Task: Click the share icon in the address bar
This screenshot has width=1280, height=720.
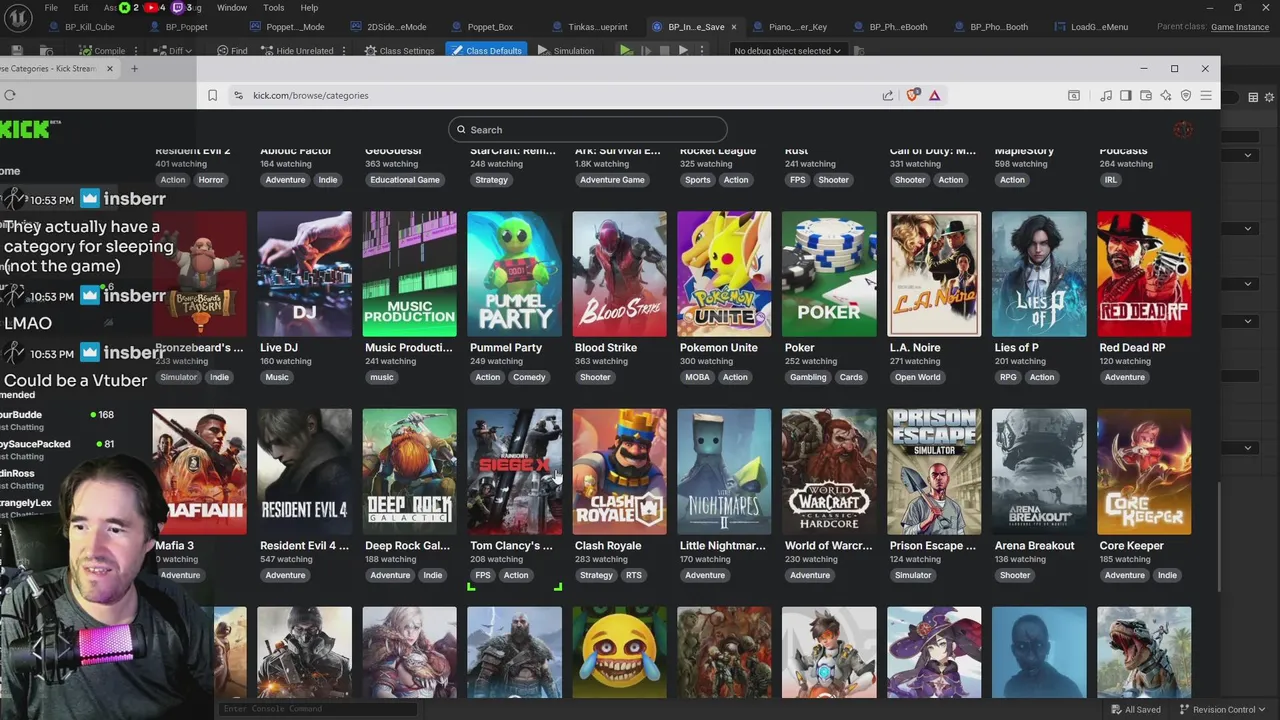Action: click(x=888, y=95)
